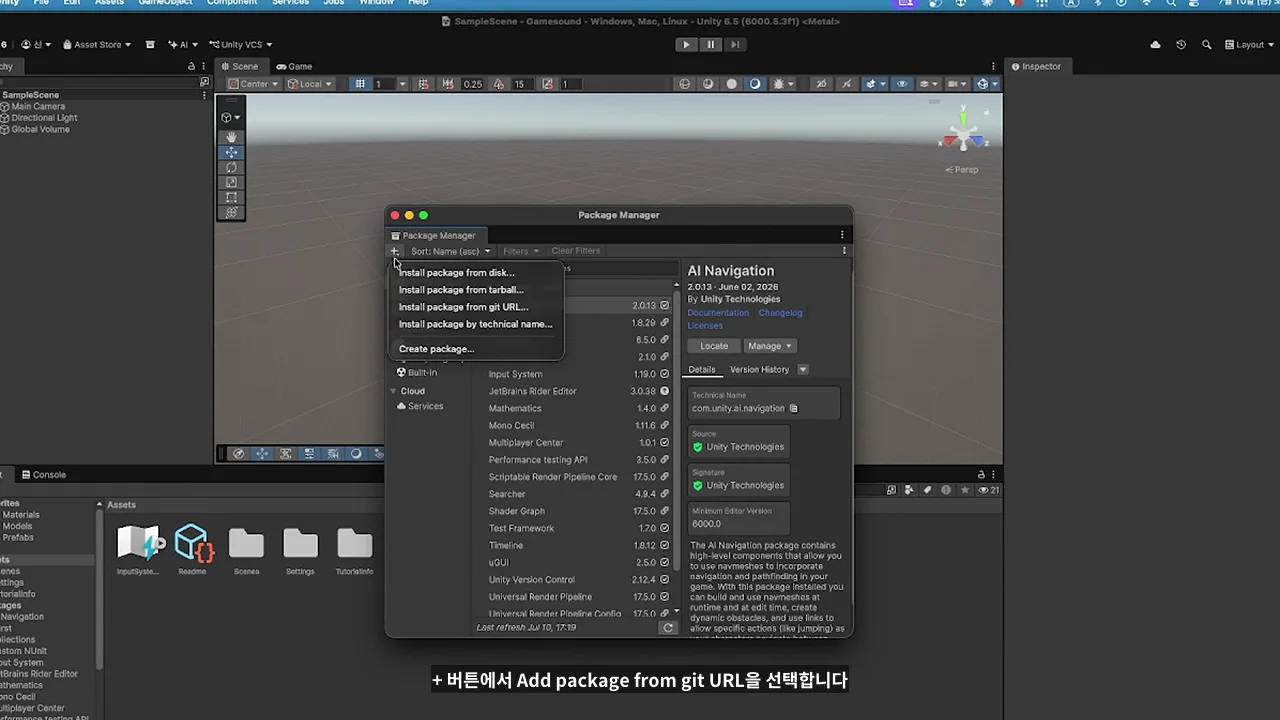This screenshot has width=1280, height=720.
Task: Click the editor search magnifier icon
Action: [1206, 44]
